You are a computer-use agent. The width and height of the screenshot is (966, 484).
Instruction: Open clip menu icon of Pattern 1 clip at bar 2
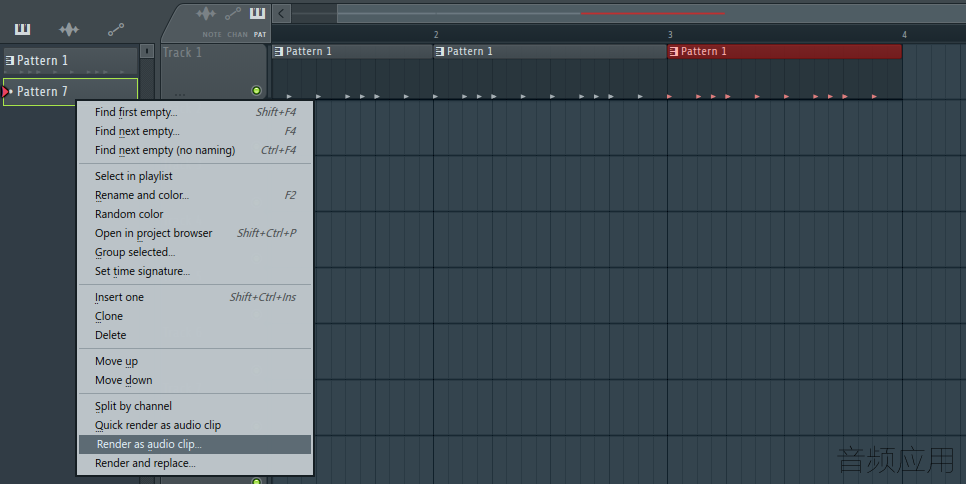[439, 52]
